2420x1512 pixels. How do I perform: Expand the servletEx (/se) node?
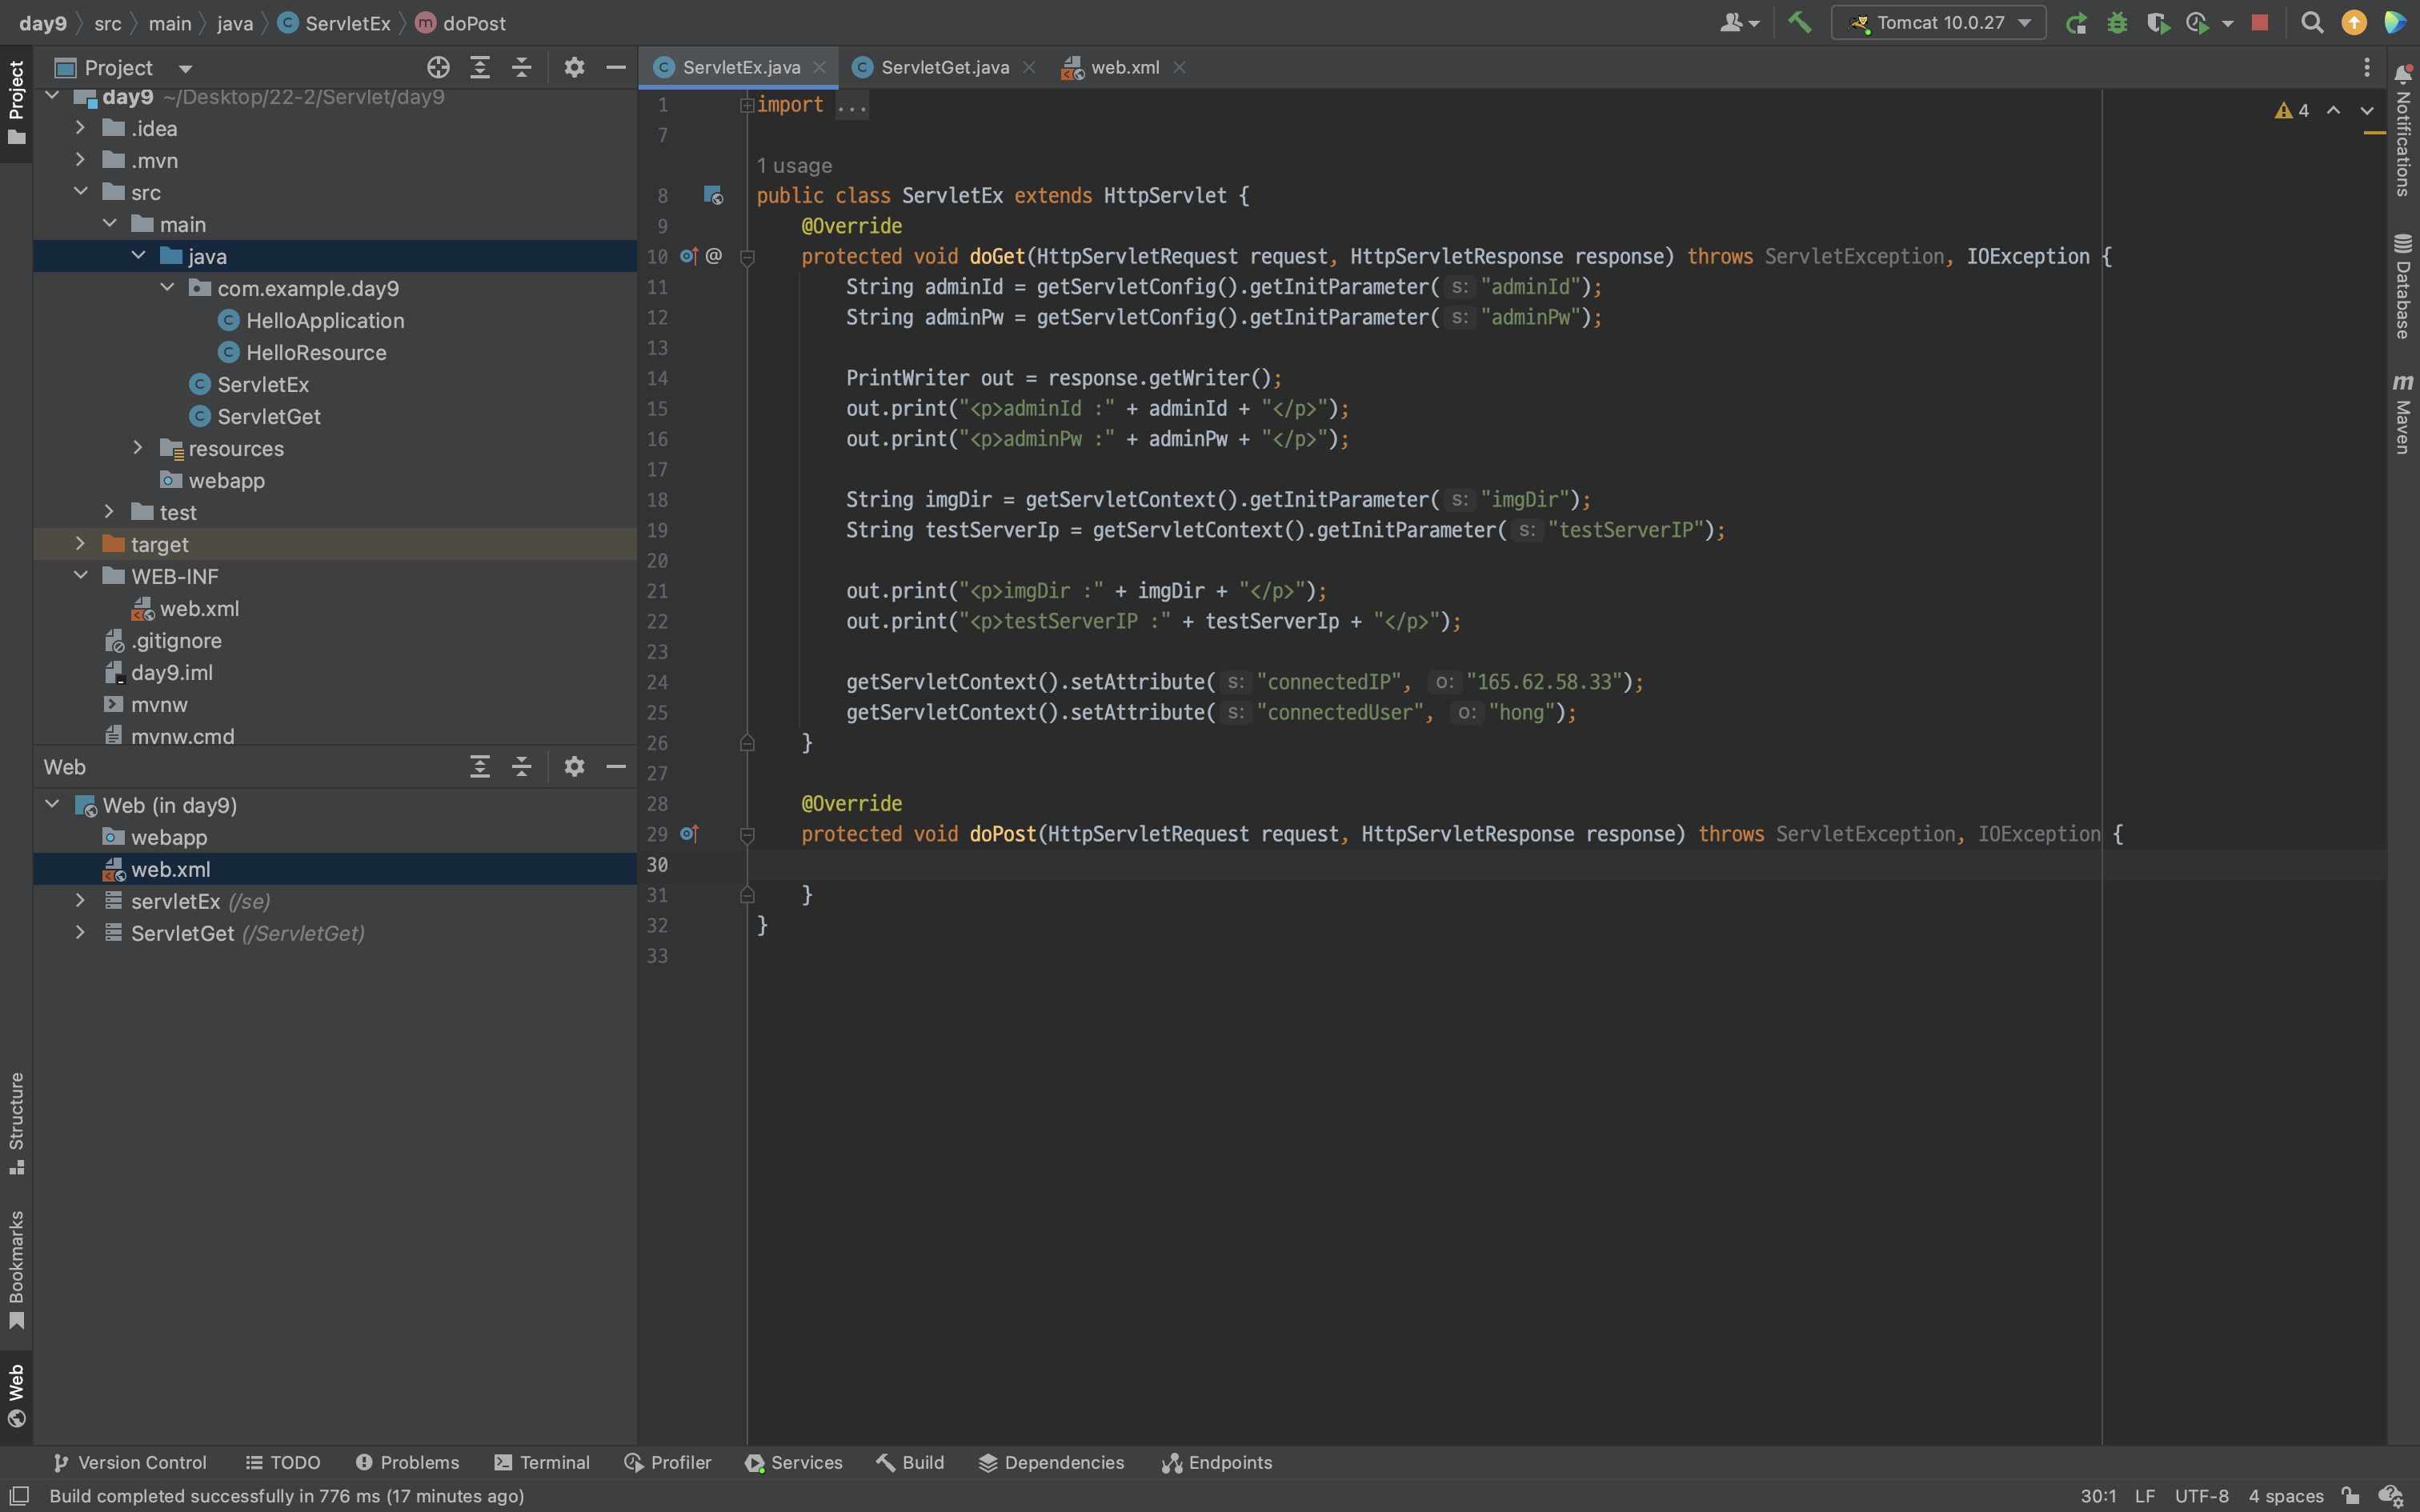[x=81, y=901]
